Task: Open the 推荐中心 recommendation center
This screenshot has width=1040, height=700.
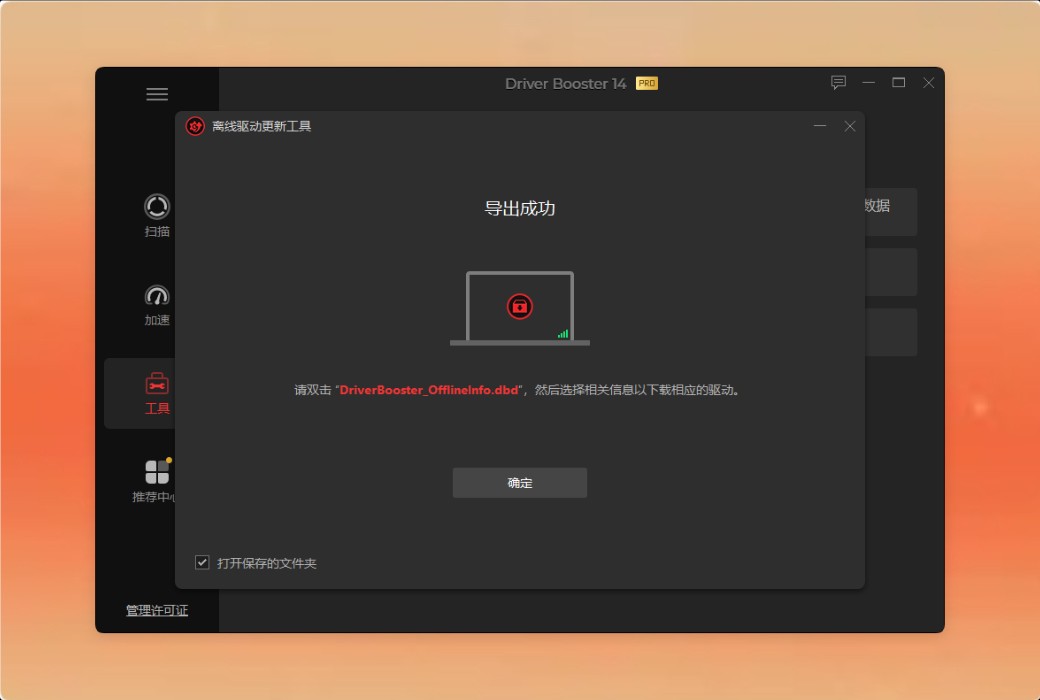Action: [153, 481]
